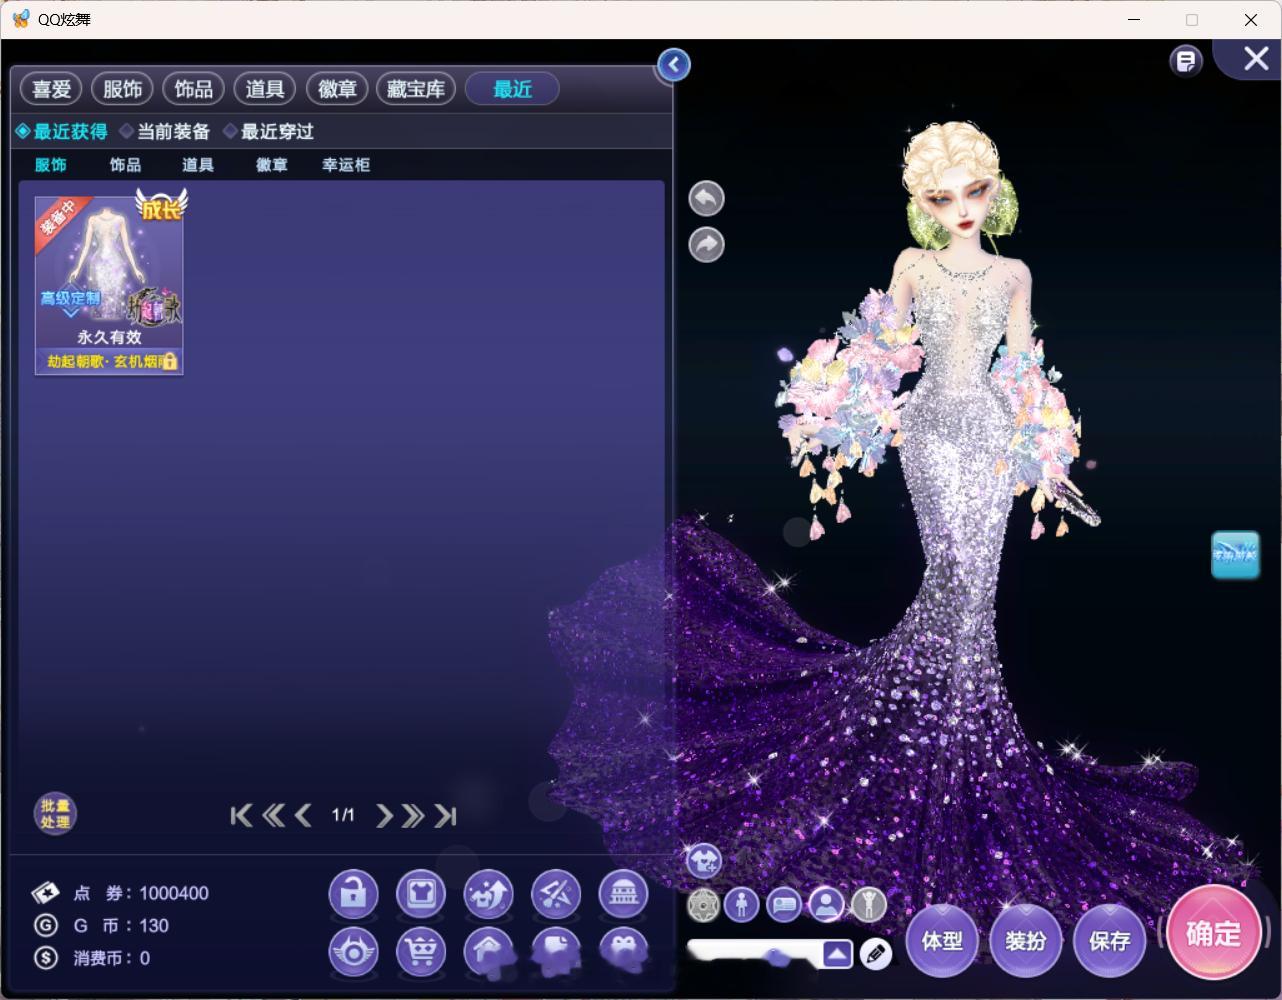
Task: Expand the dropdown with the up arrow
Action: click(838, 954)
